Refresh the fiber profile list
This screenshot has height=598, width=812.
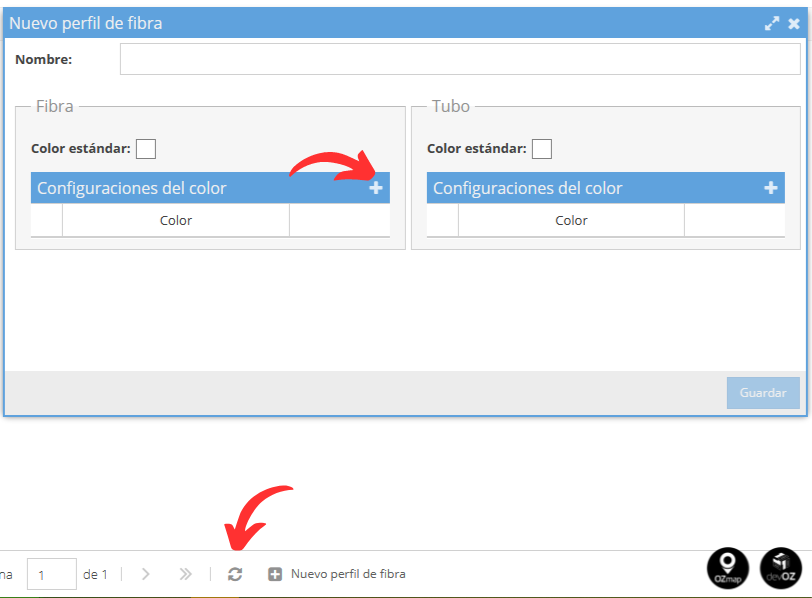[x=235, y=574]
